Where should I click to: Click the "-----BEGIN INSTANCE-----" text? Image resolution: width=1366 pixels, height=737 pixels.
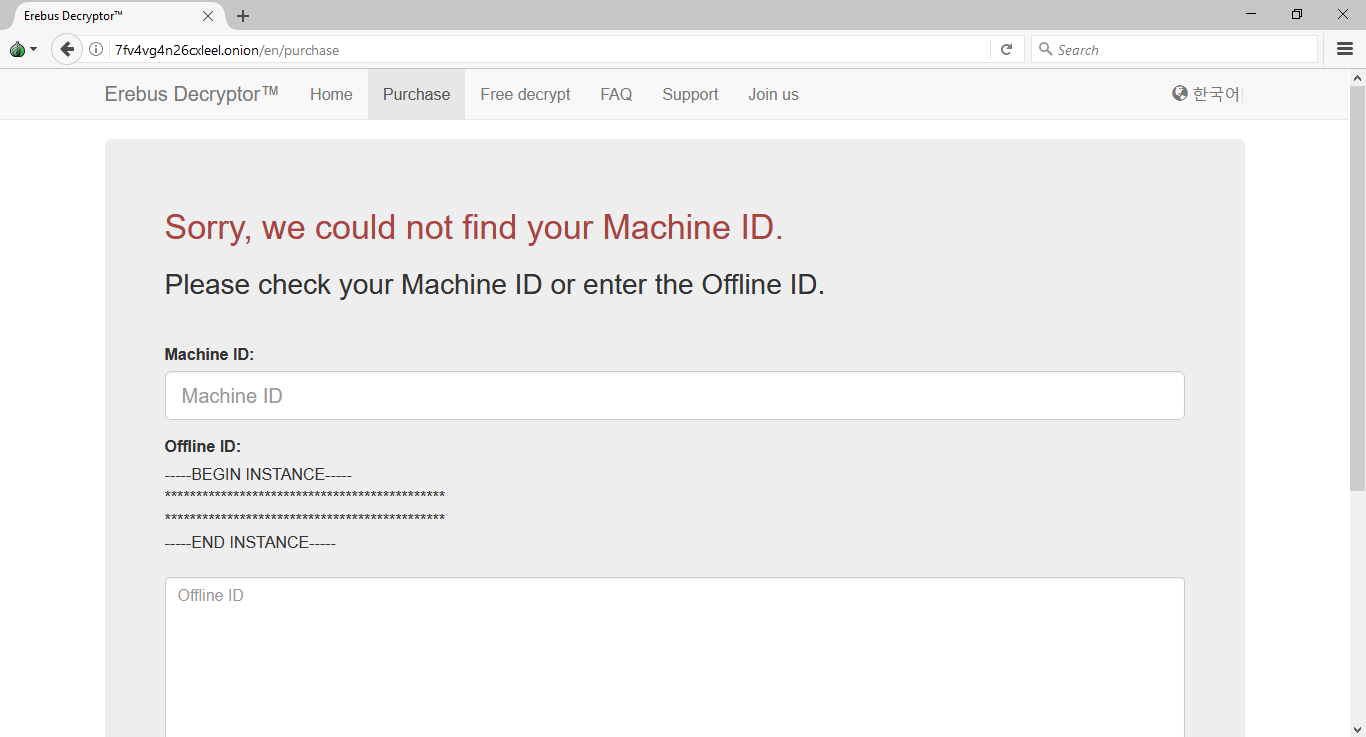tap(258, 474)
